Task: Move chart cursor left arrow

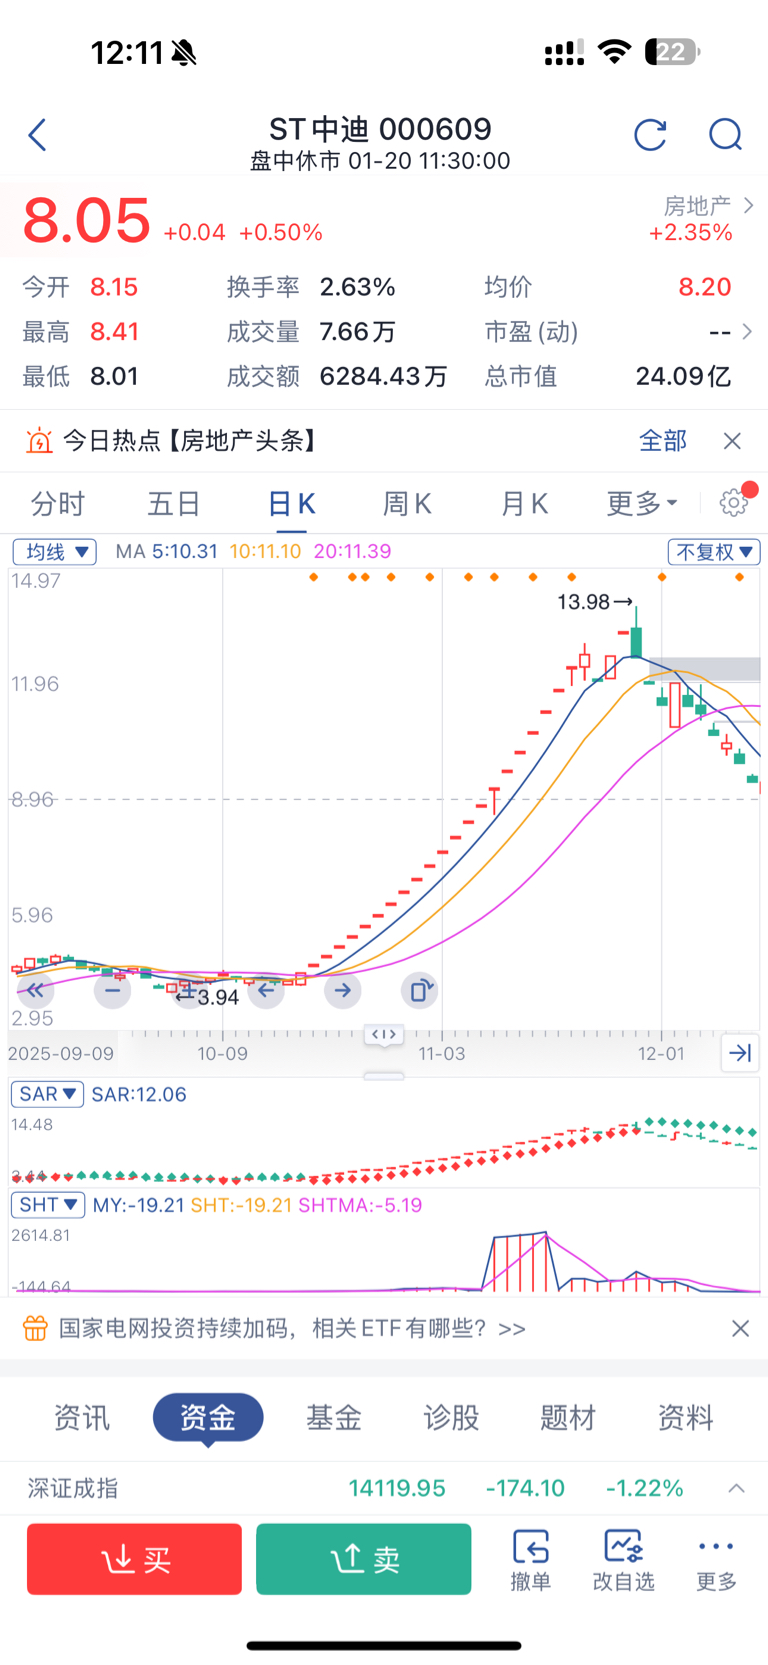Action: 266,991
